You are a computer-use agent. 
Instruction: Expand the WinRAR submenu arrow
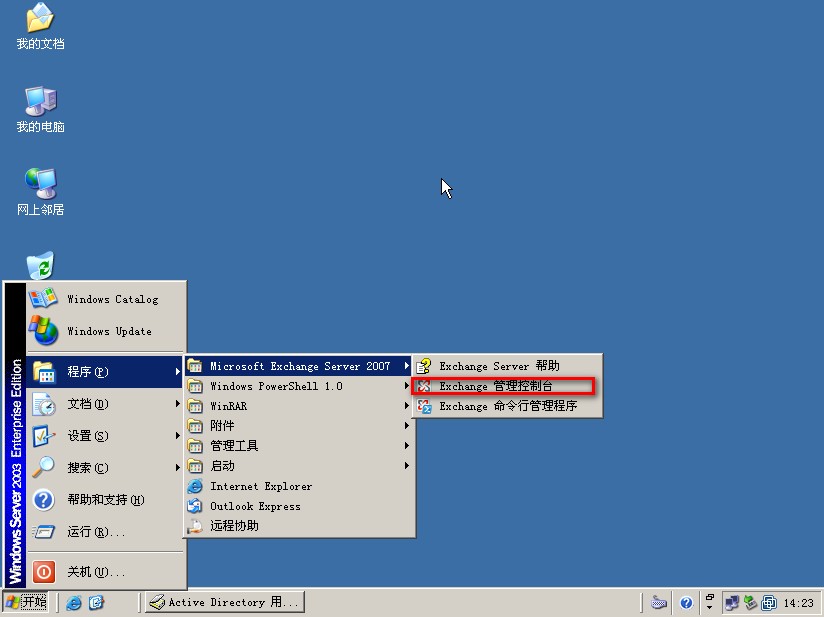tap(407, 406)
